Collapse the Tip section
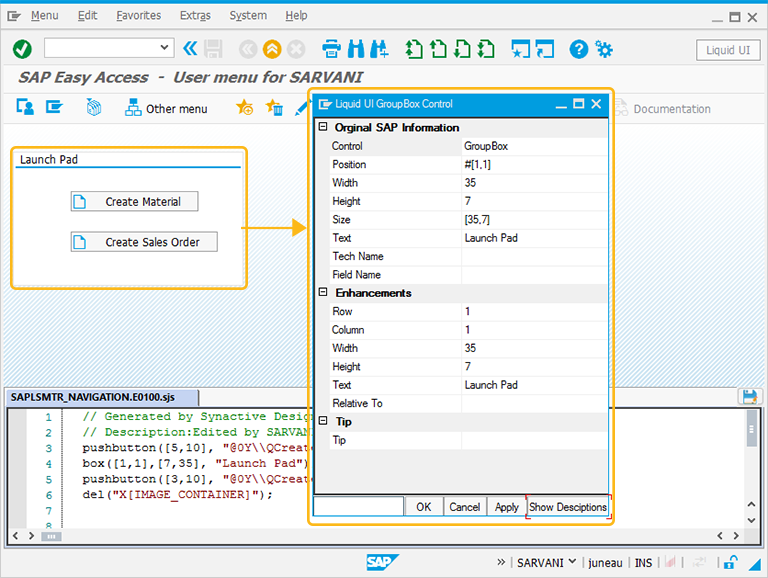The width and height of the screenshot is (768, 578). pyautogui.click(x=323, y=421)
